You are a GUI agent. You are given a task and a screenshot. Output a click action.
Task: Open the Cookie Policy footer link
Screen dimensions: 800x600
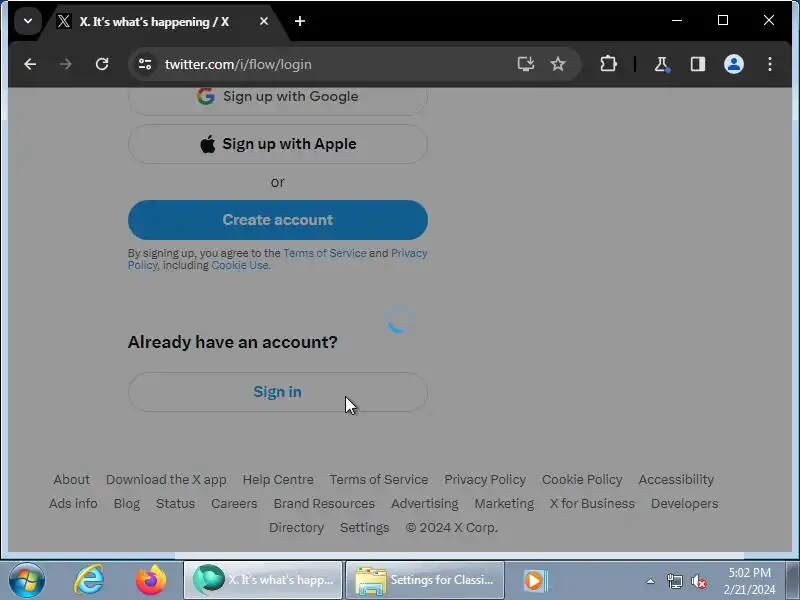click(x=582, y=480)
